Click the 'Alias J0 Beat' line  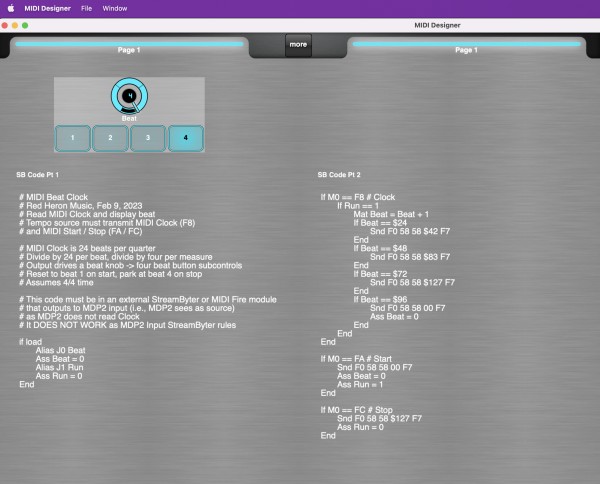click(60, 350)
